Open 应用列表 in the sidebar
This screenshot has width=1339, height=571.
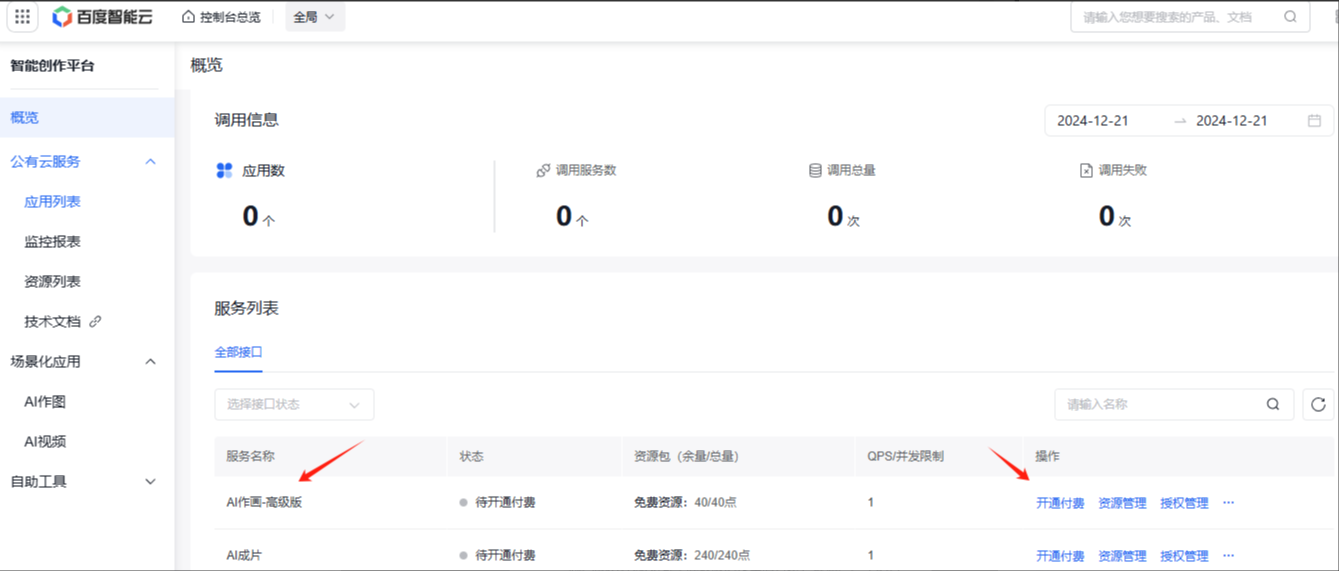[x=52, y=202]
